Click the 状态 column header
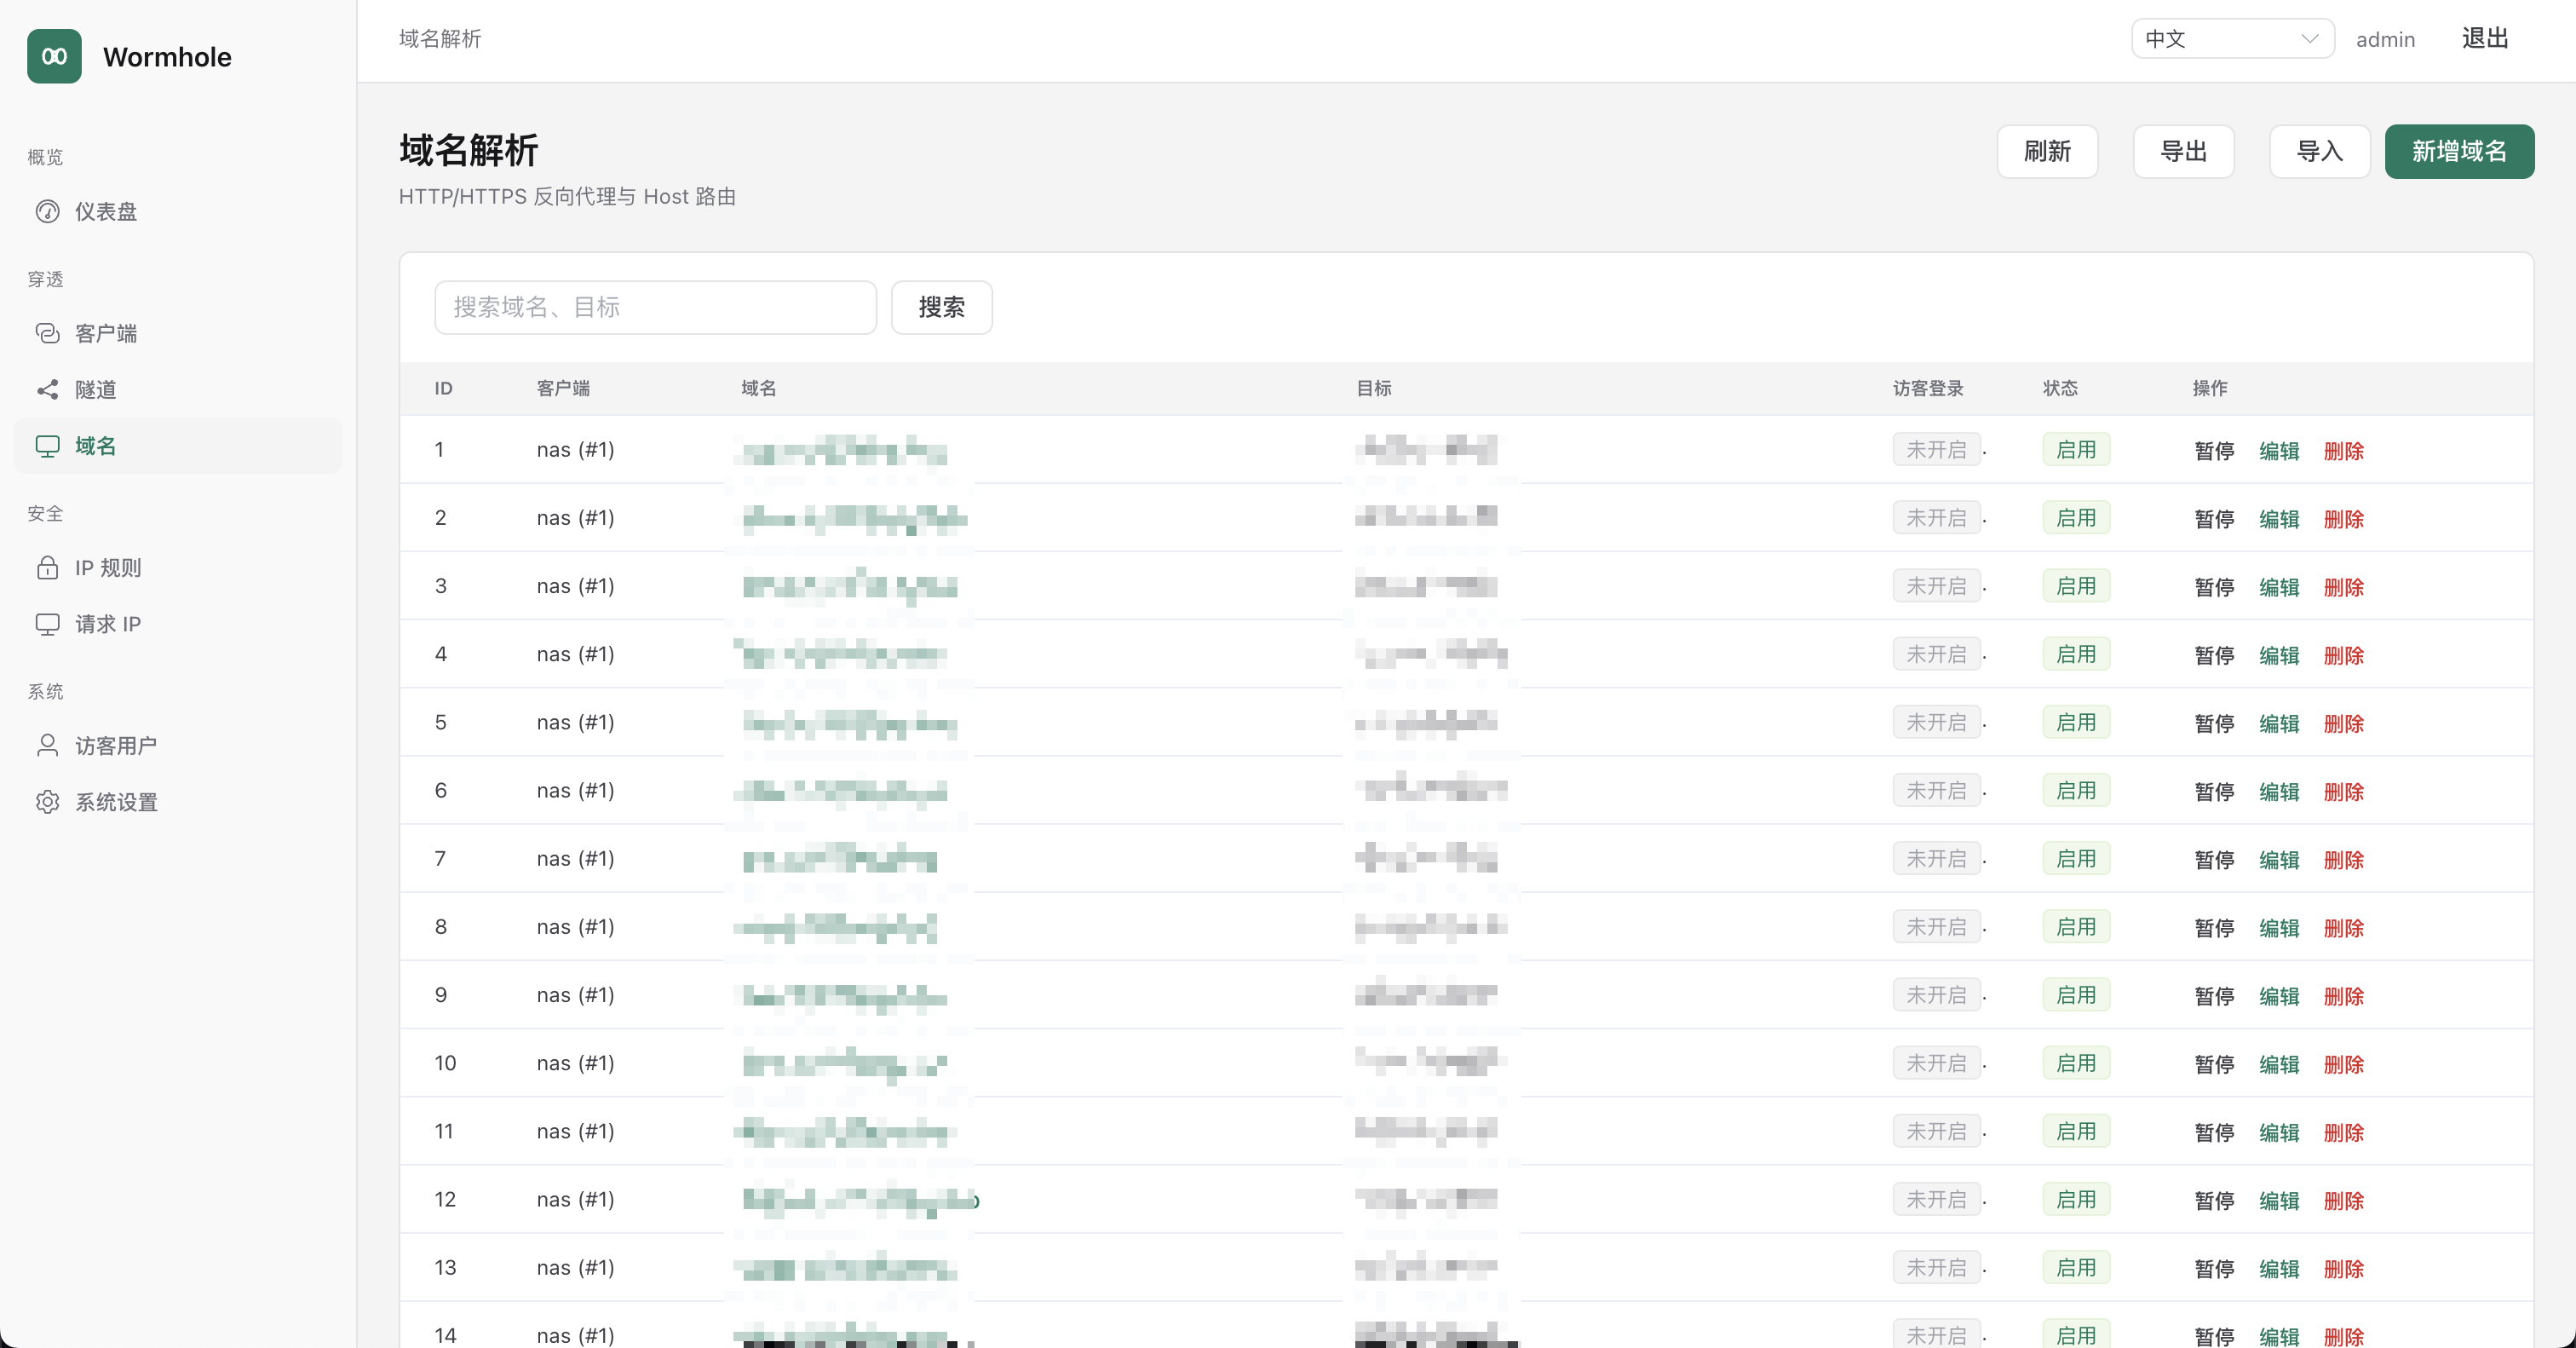 click(x=2060, y=388)
